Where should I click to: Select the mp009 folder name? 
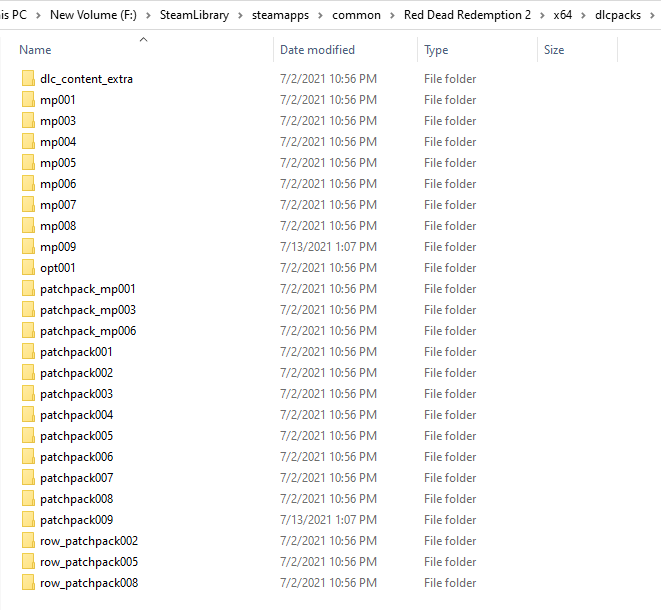pos(58,247)
